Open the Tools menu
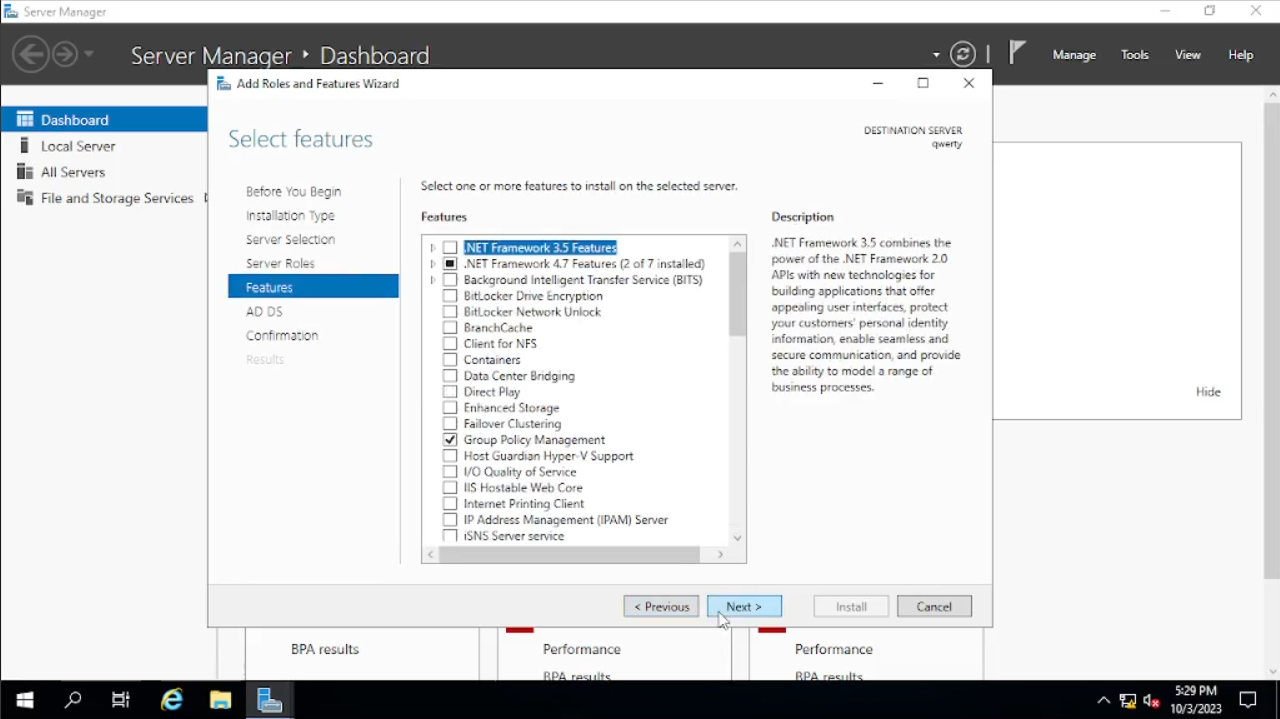The height and width of the screenshot is (719, 1280). point(1134,55)
